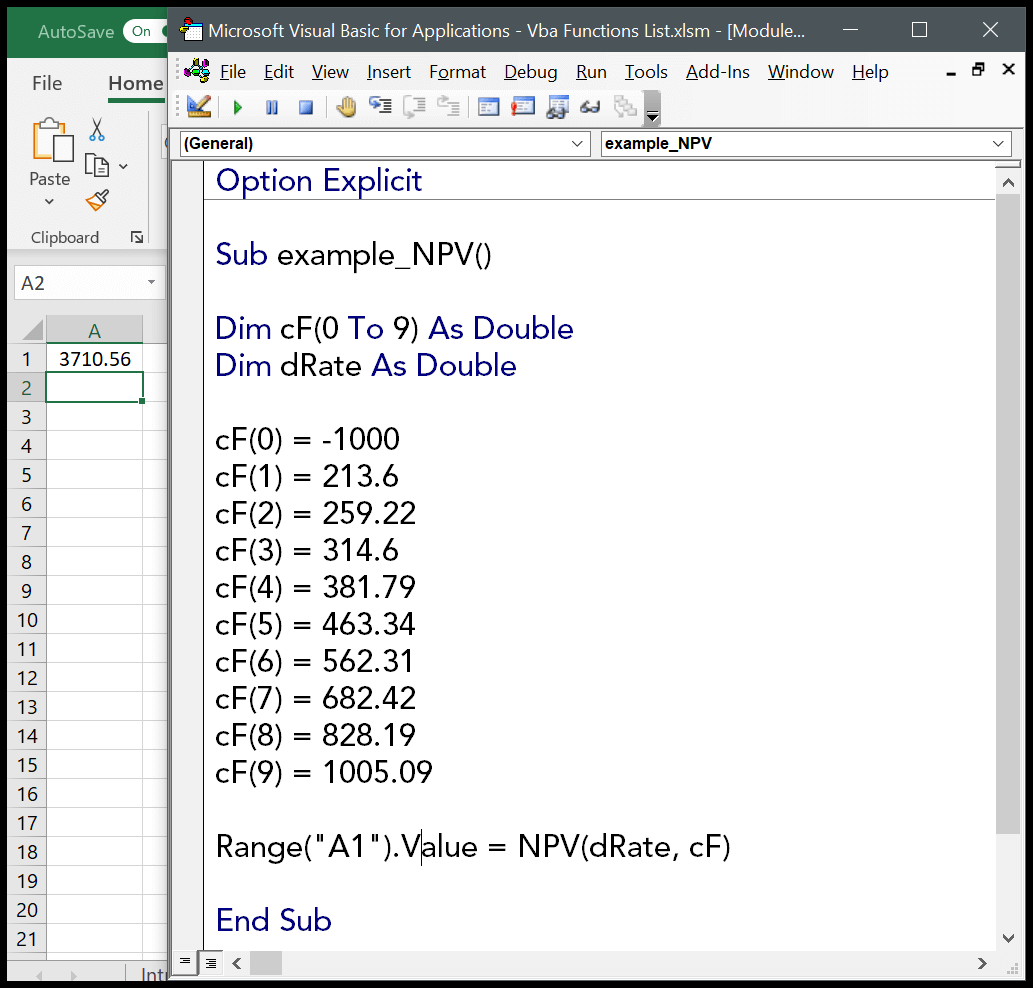Switch to Design Mode

pyautogui.click(x=198, y=106)
